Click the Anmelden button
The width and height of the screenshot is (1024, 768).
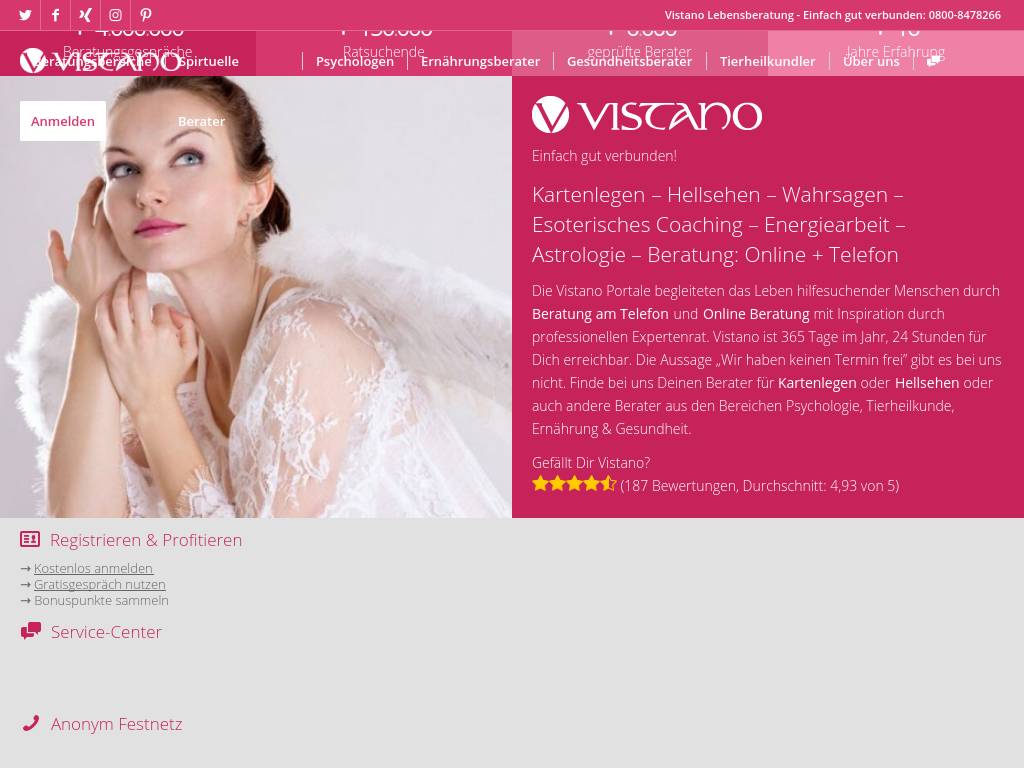[63, 121]
